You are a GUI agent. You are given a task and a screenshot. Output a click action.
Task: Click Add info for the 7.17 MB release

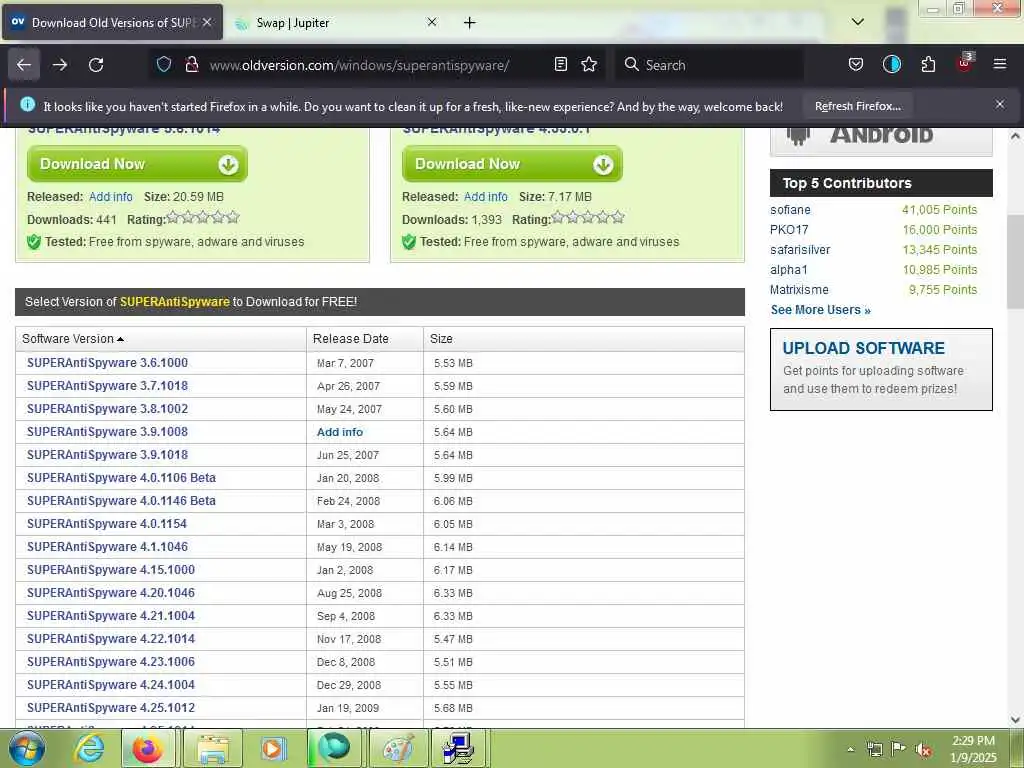pos(485,197)
